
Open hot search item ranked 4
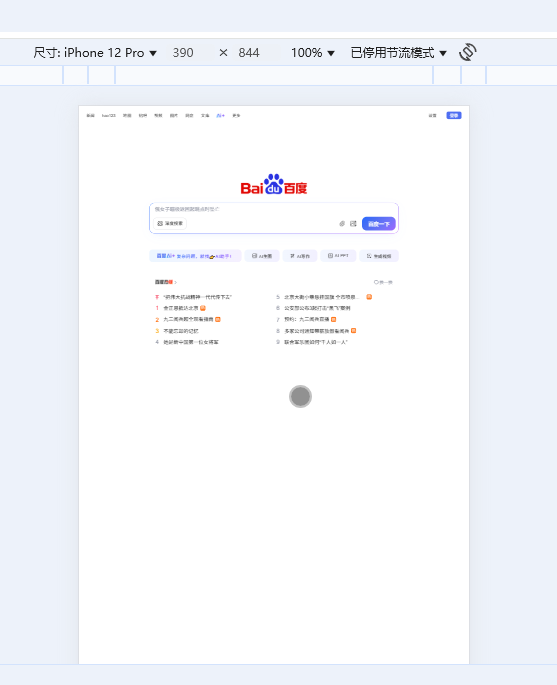191,342
